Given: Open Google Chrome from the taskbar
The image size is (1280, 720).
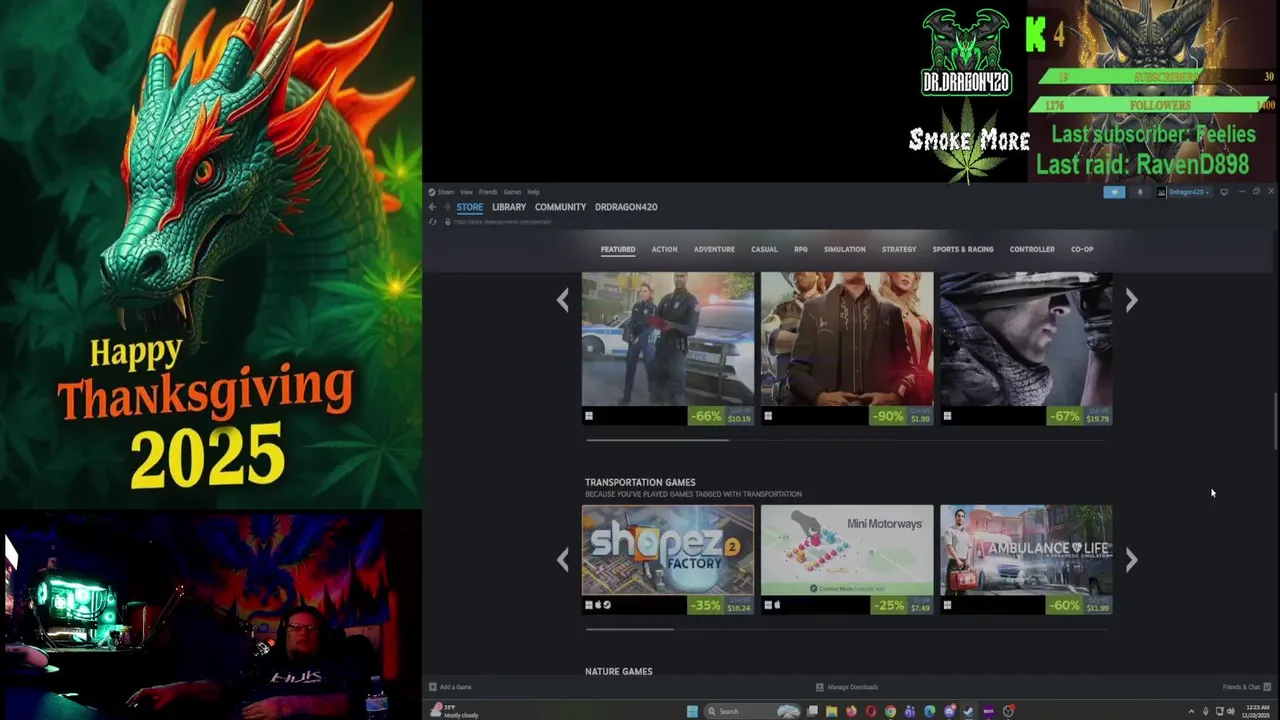Looking at the screenshot, I should tap(890, 711).
